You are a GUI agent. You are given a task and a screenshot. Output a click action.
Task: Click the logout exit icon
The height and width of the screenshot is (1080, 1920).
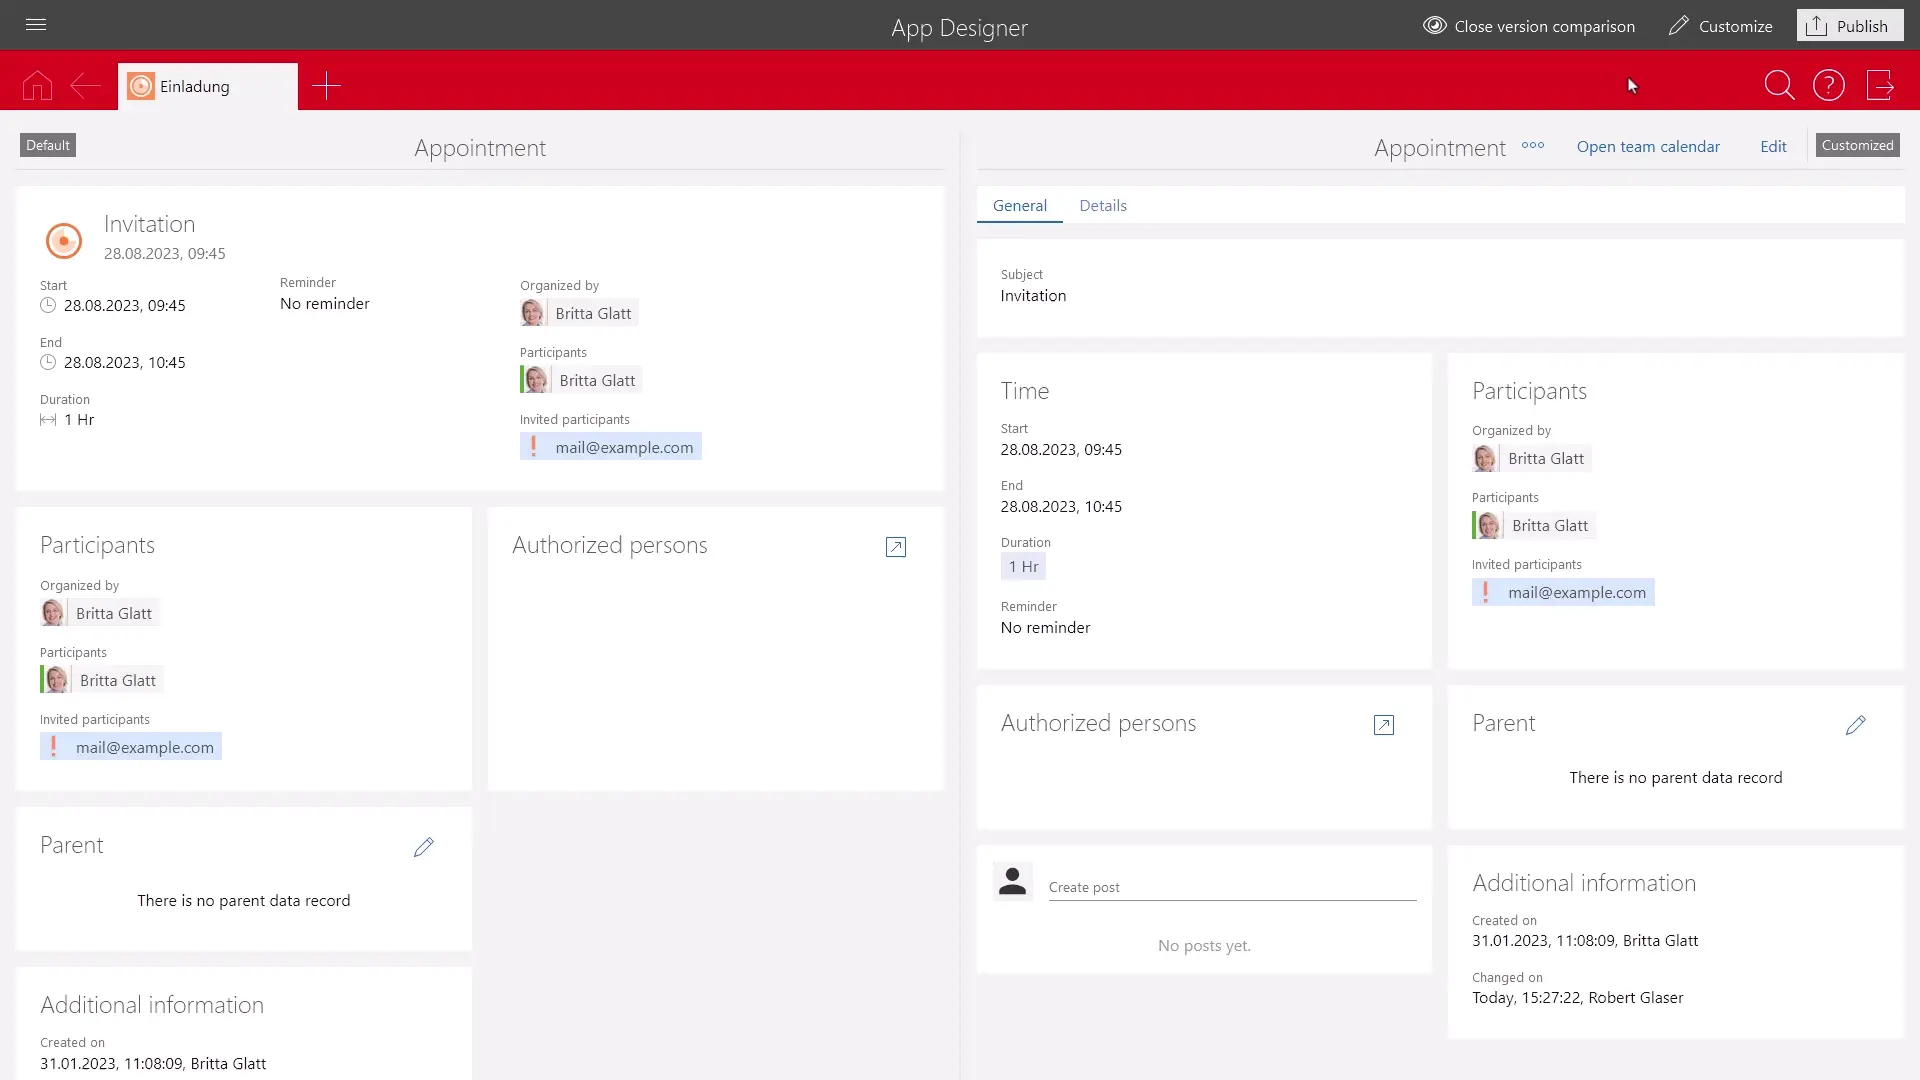coord(1880,86)
